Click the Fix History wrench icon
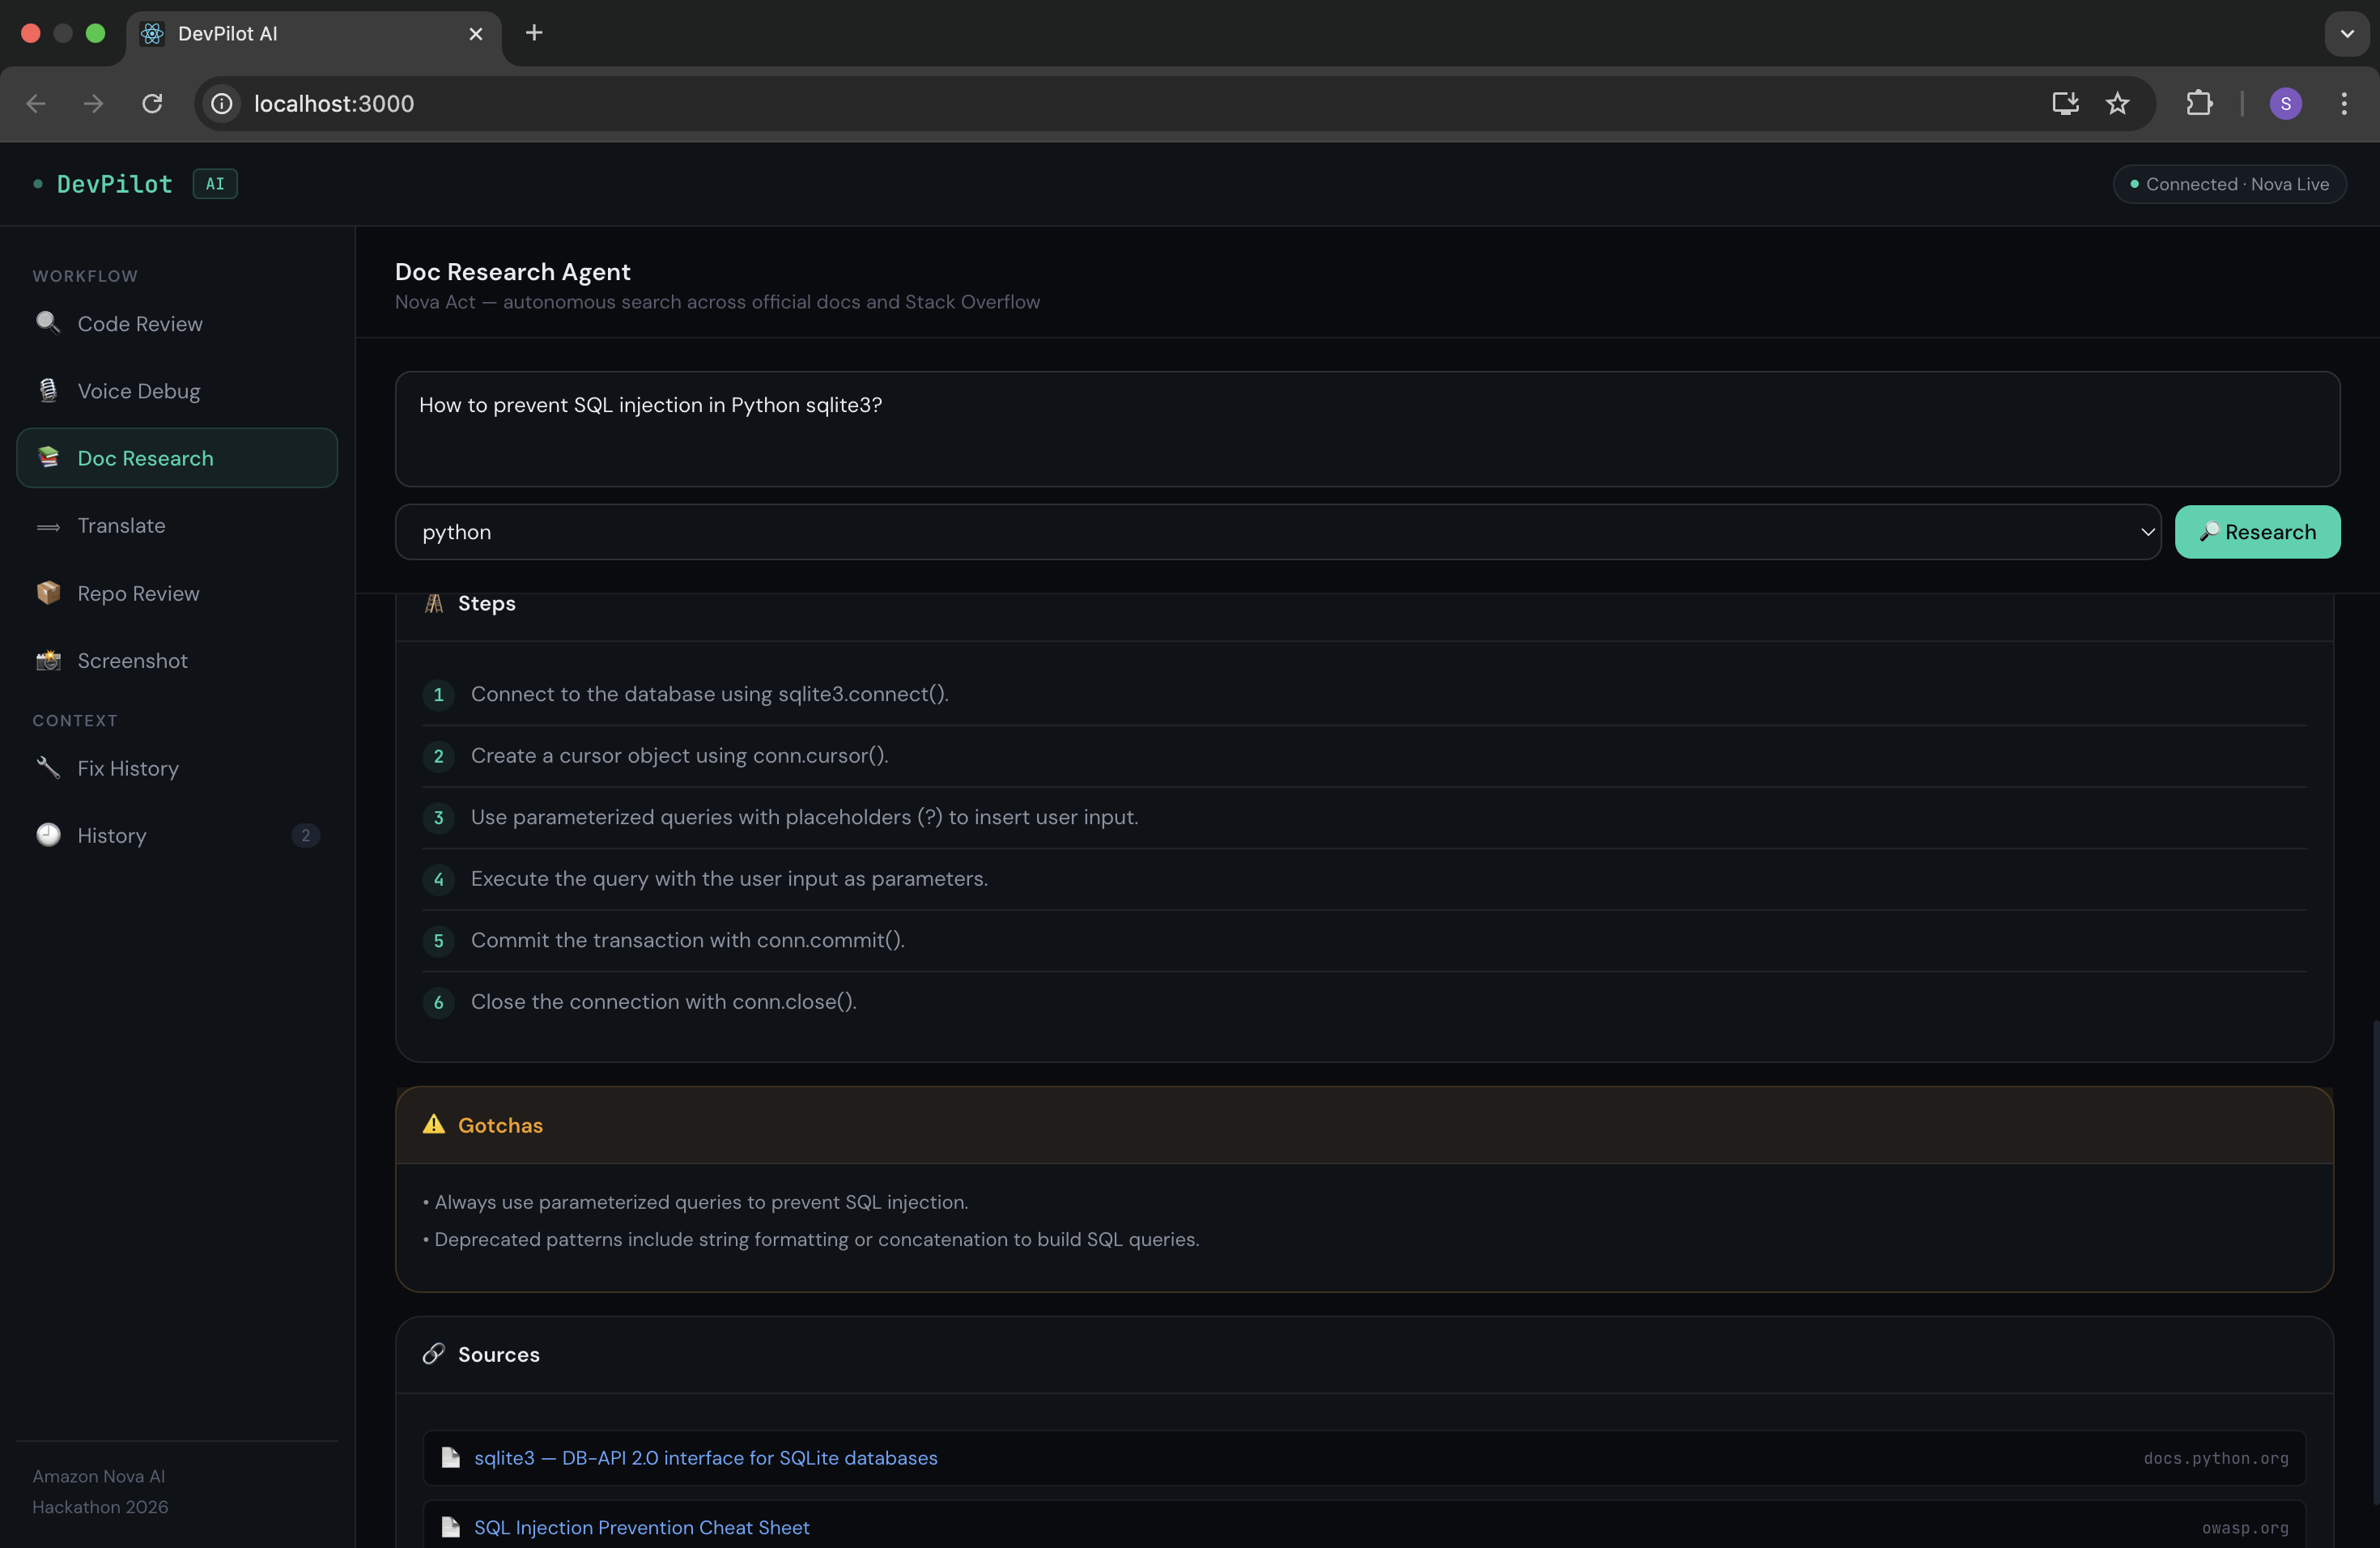The image size is (2380, 1548). click(x=47, y=768)
